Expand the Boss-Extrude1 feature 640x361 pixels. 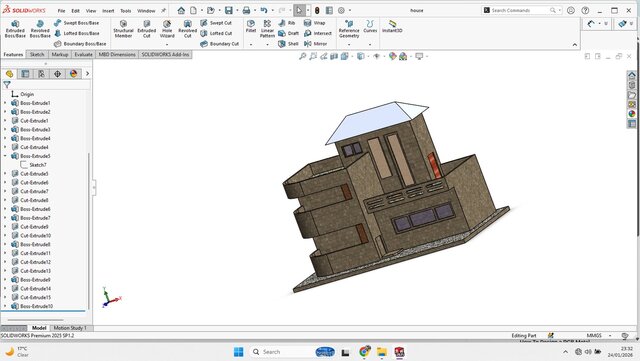tap(5, 103)
